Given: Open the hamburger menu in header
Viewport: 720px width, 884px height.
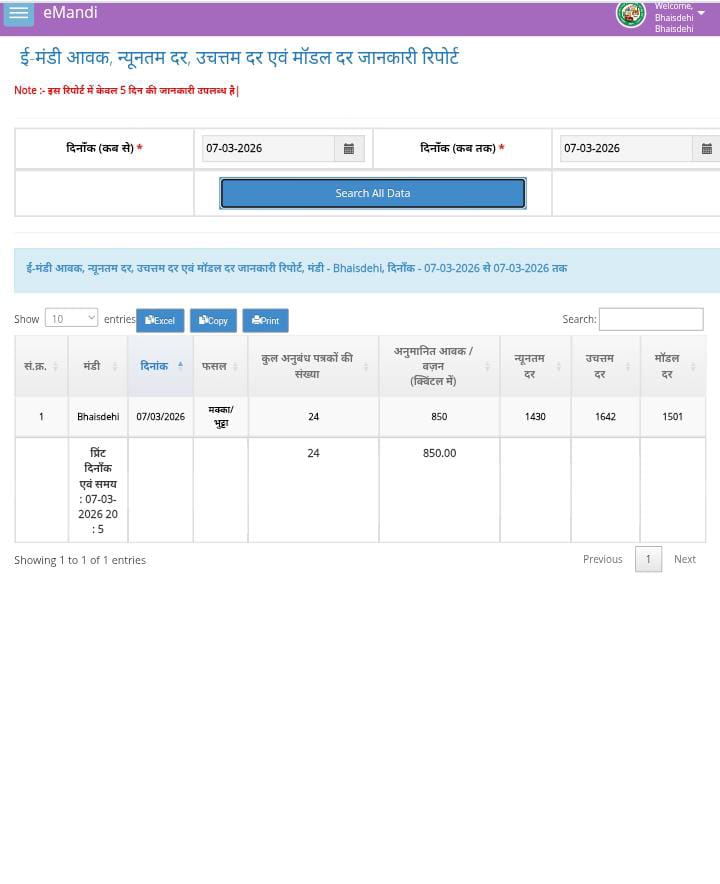Looking at the screenshot, I should point(18,13).
